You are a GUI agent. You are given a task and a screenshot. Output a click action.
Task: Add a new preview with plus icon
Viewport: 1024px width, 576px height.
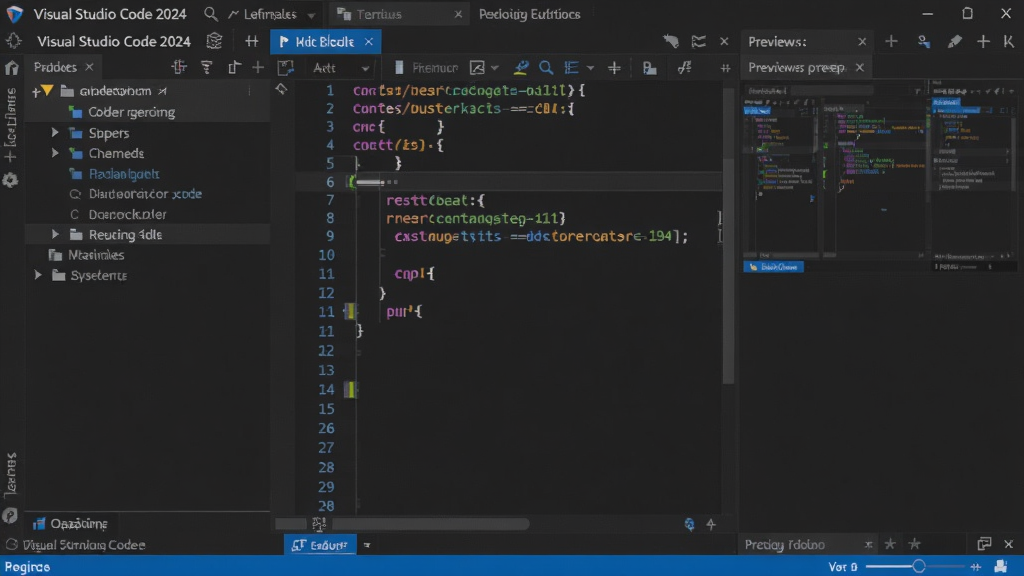[x=891, y=41]
